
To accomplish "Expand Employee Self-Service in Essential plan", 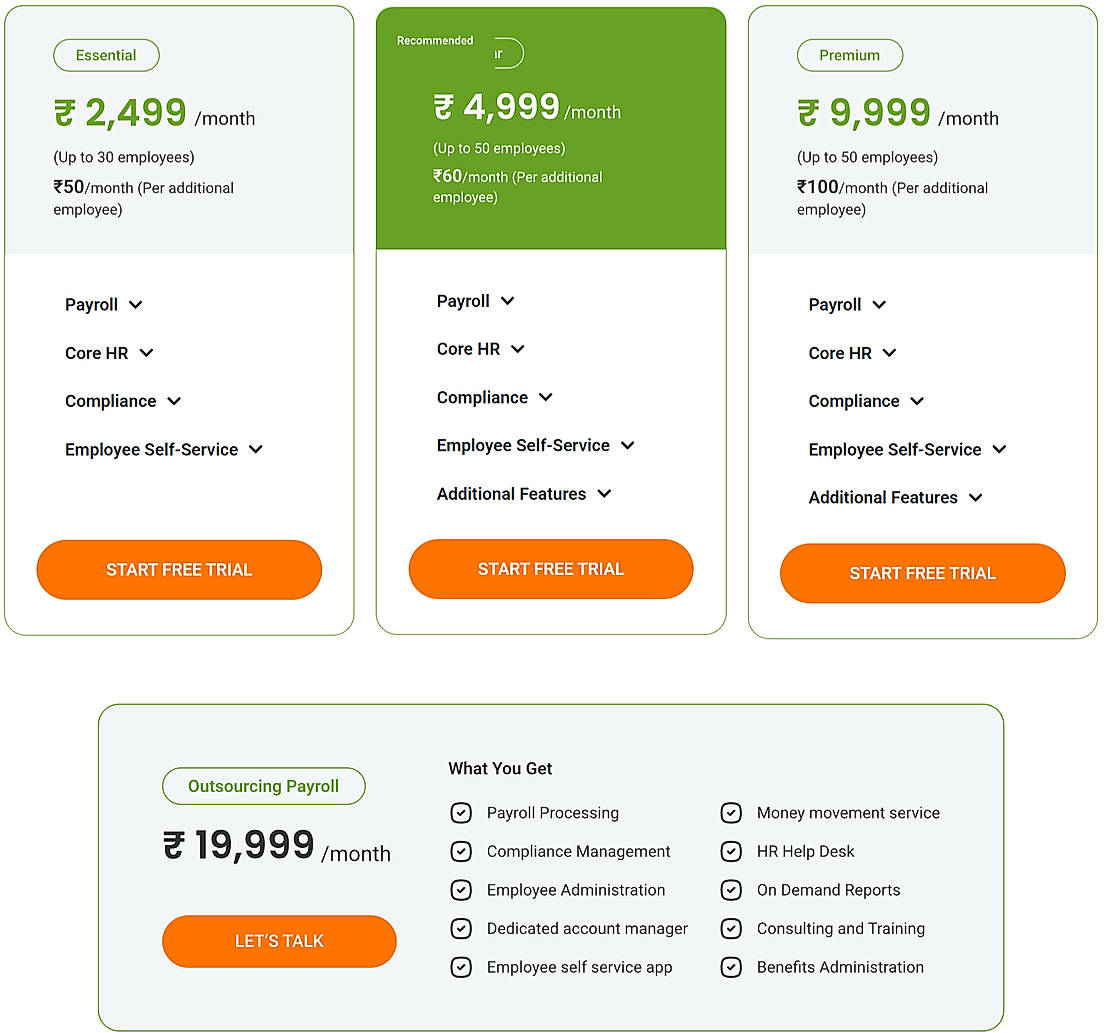I will [164, 450].
